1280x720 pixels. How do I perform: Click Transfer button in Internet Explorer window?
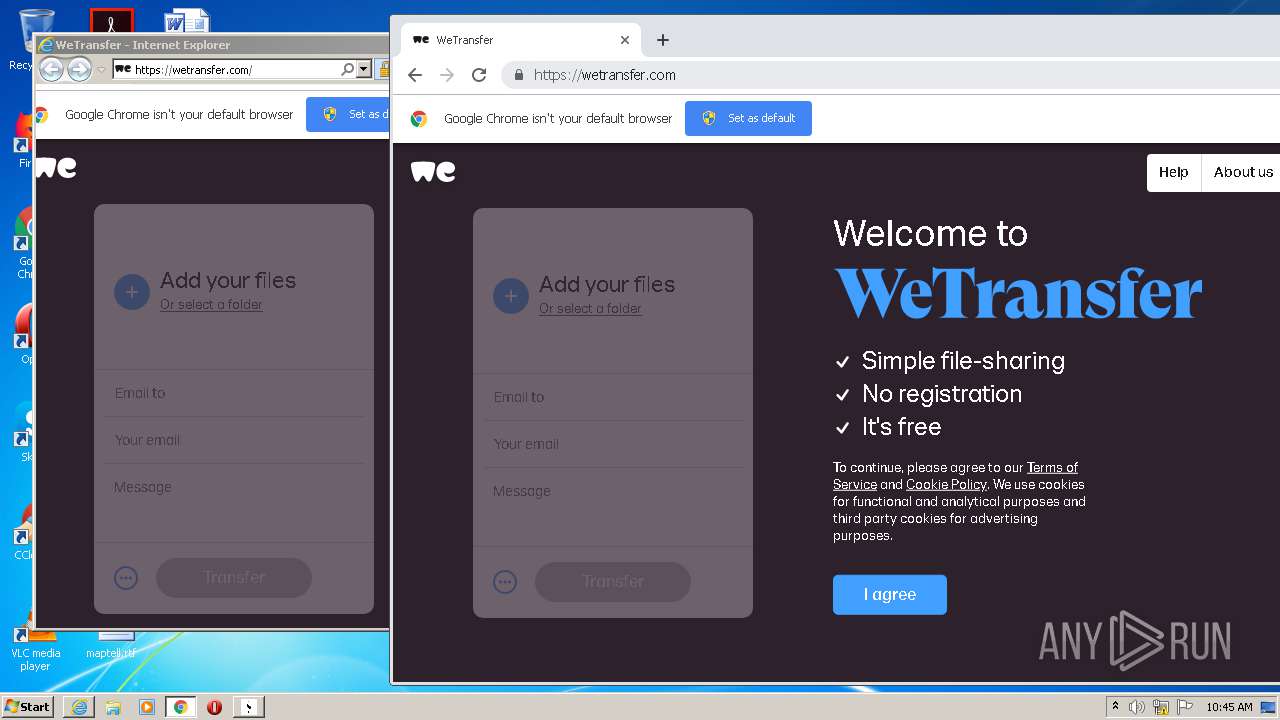click(234, 577)
